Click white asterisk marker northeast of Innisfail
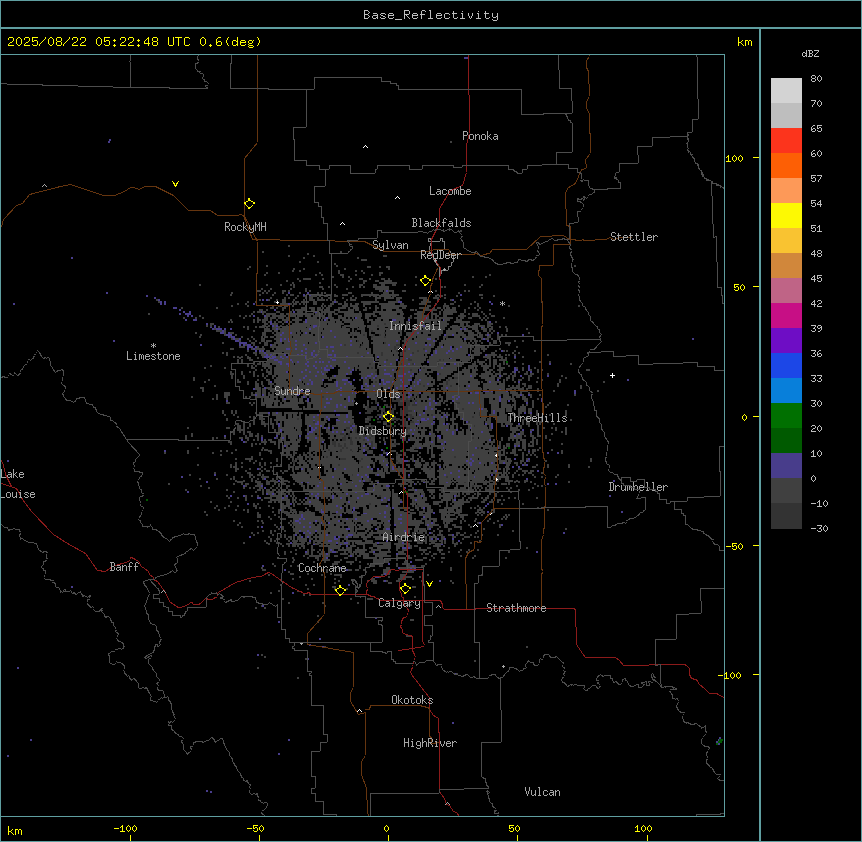 tap(502, 303)
